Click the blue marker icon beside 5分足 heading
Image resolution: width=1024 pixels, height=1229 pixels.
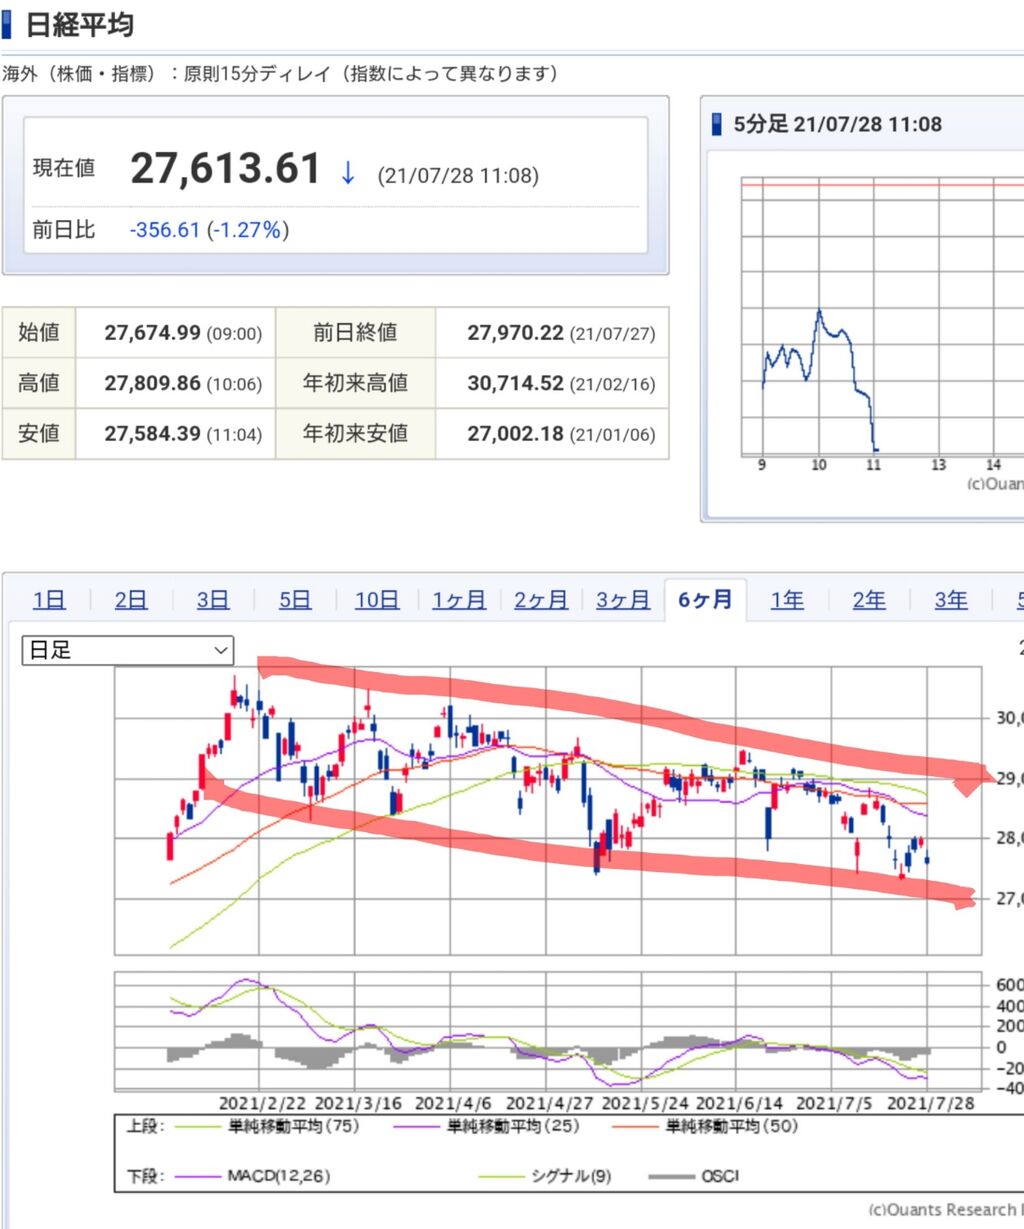[x=716, y=124]
